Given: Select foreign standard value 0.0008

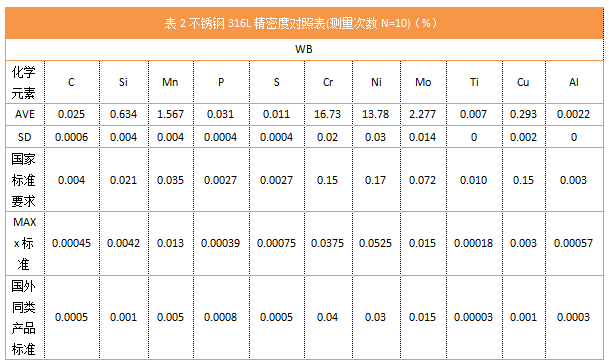Looking at the screenshot, I should pos(220,318).
